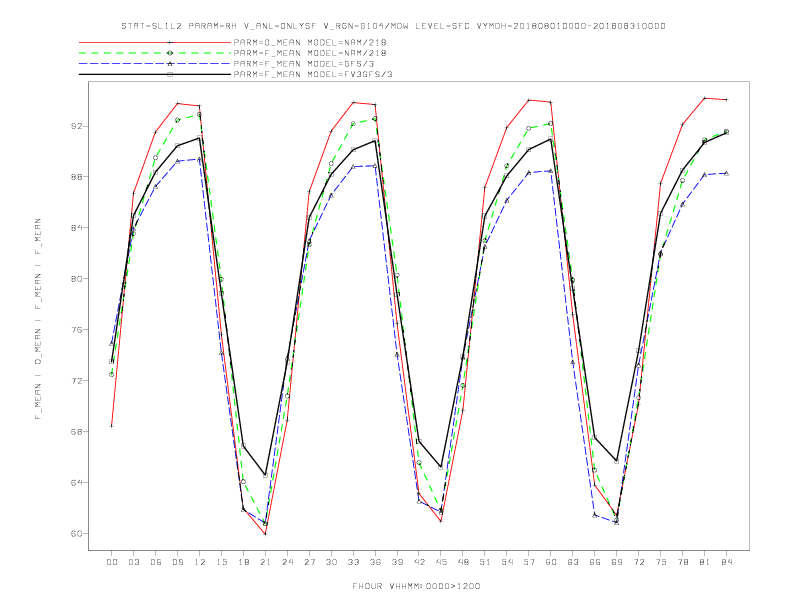
Task: Click x-axis tick label 03
Action: 133,562
